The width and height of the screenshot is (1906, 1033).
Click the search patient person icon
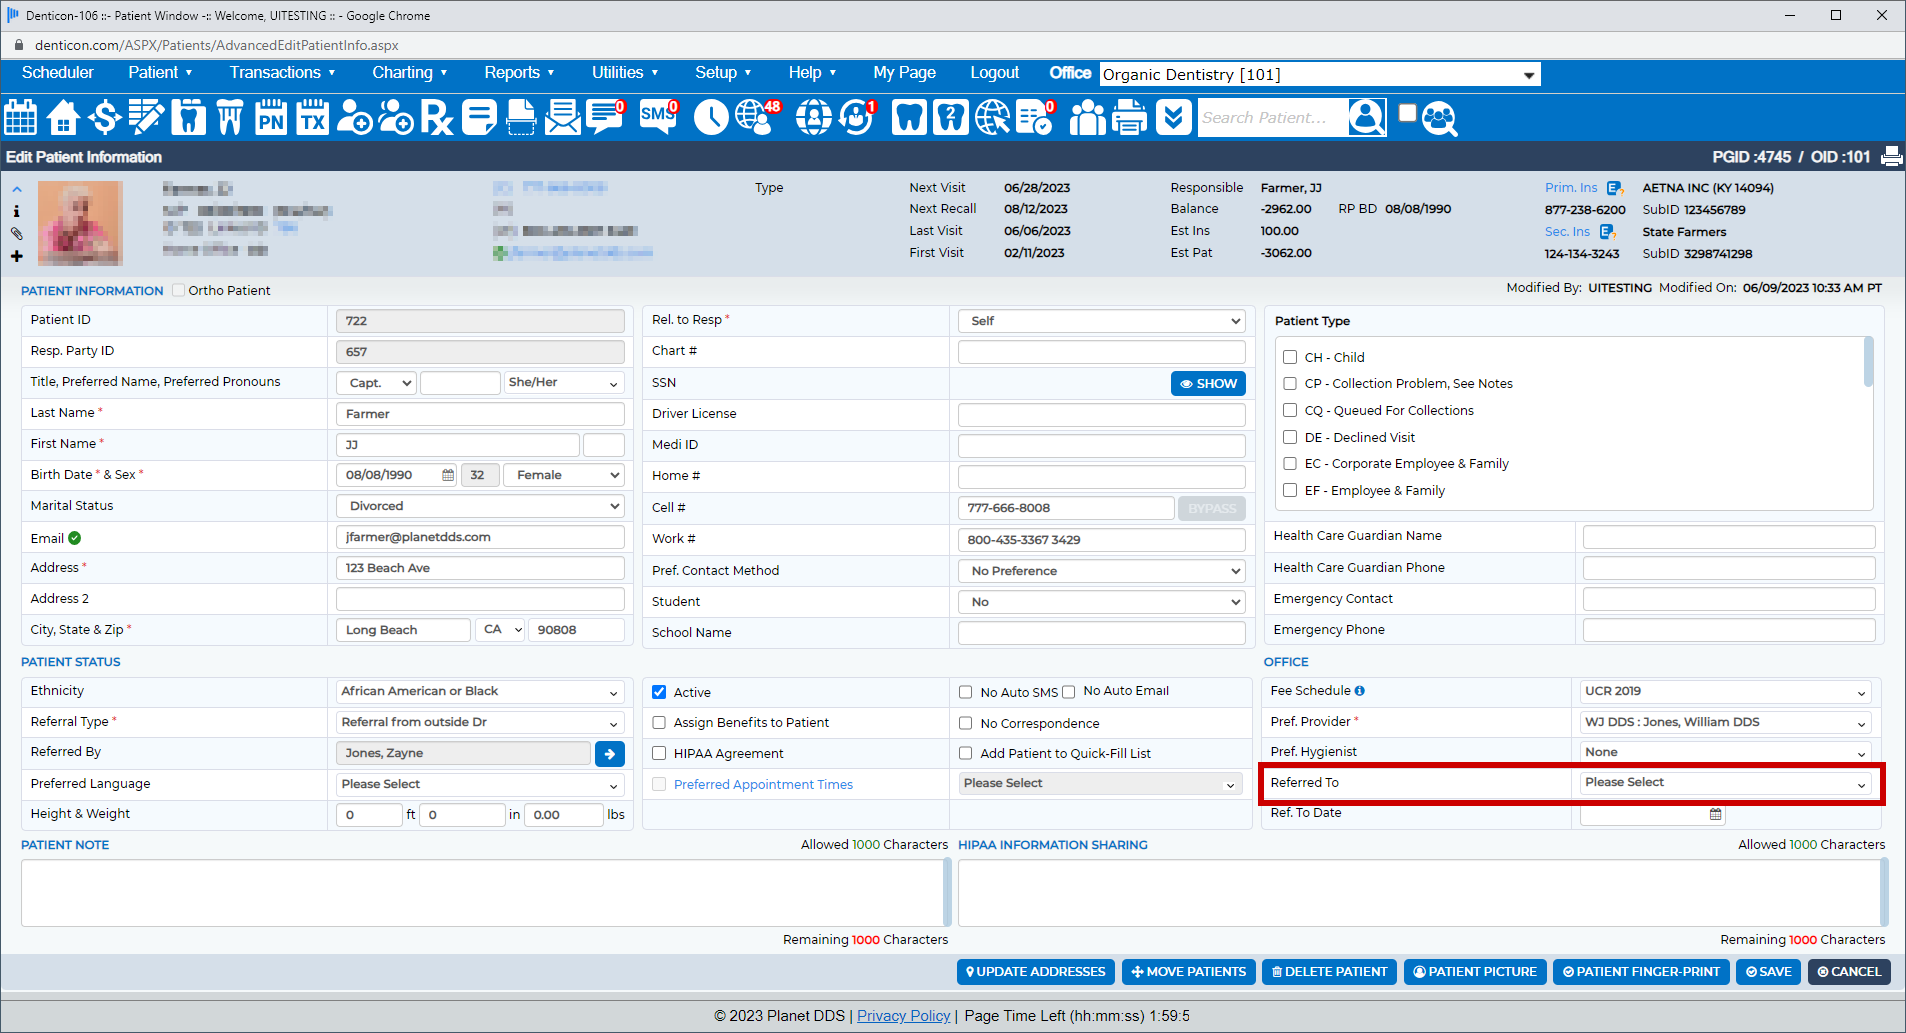click(x=1366, y=117)
